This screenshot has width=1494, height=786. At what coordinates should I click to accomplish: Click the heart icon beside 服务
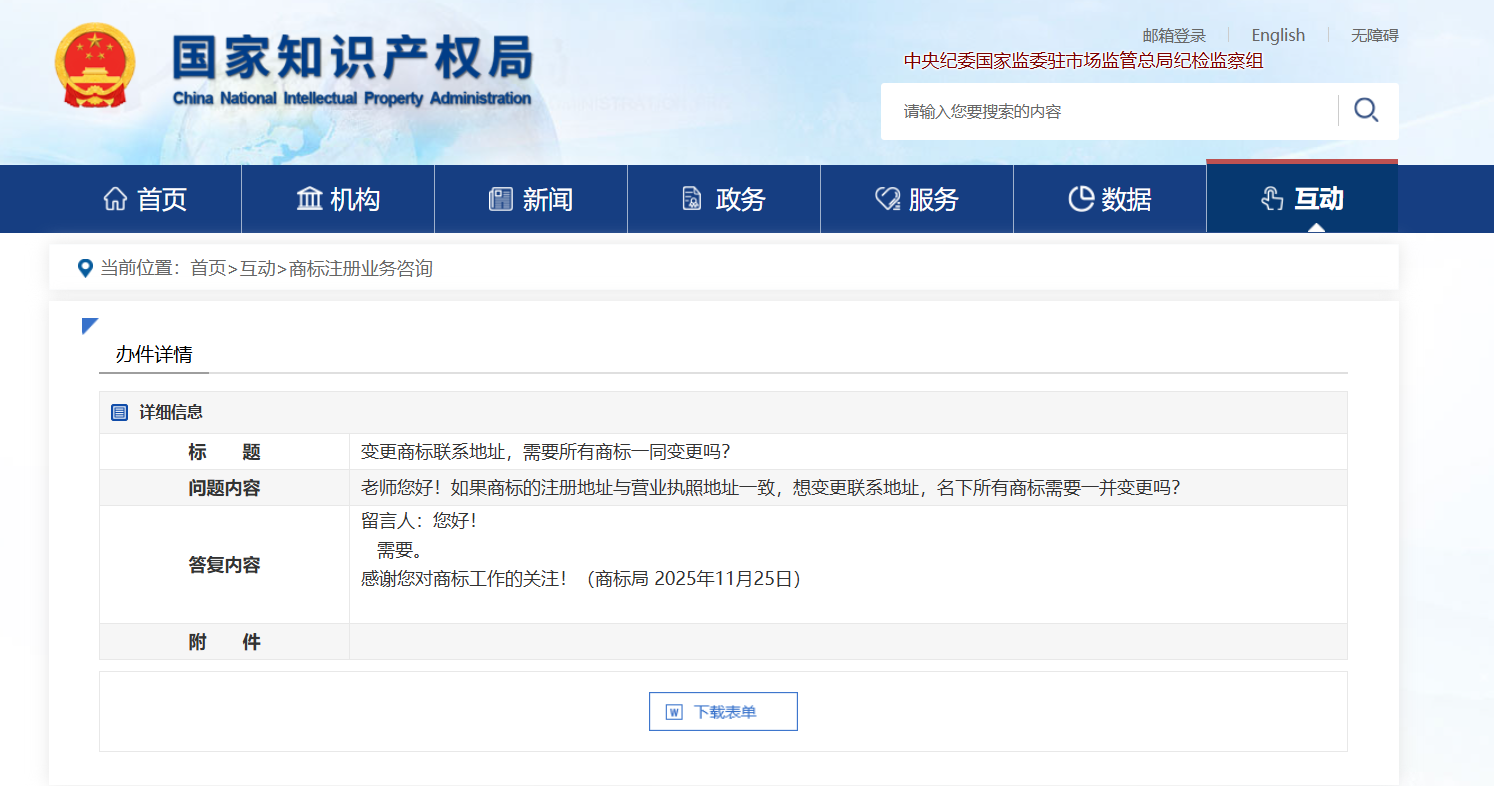coord(887,199)
